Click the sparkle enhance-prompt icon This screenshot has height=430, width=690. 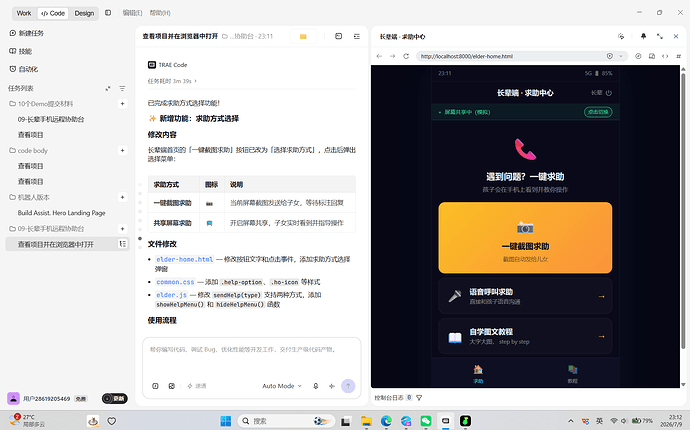(332, 386)
